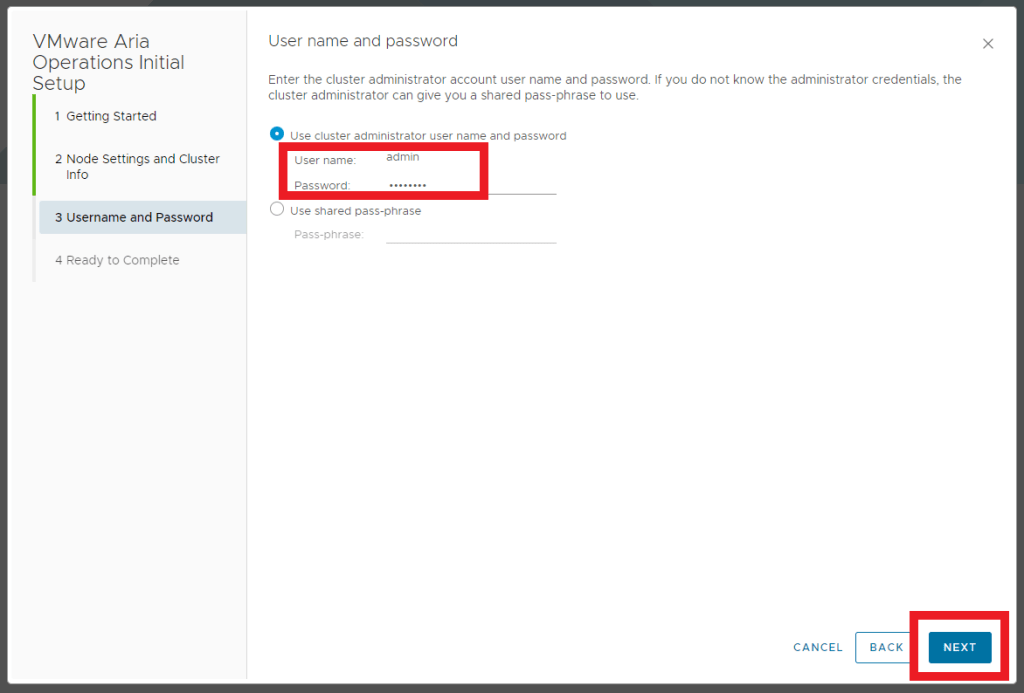This screenshot has width=1024, height=693.
Task: Close the setup dialog with the X icon
Action: [988, 44]
